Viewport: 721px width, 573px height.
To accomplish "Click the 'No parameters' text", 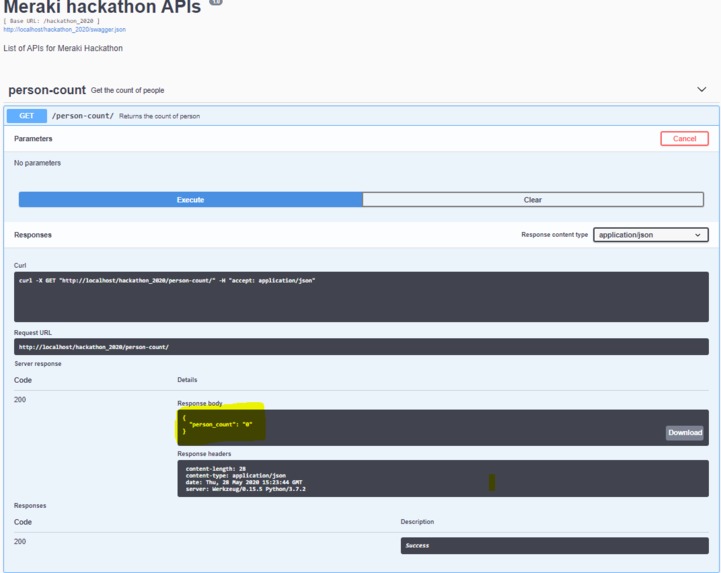I will 37,163.
